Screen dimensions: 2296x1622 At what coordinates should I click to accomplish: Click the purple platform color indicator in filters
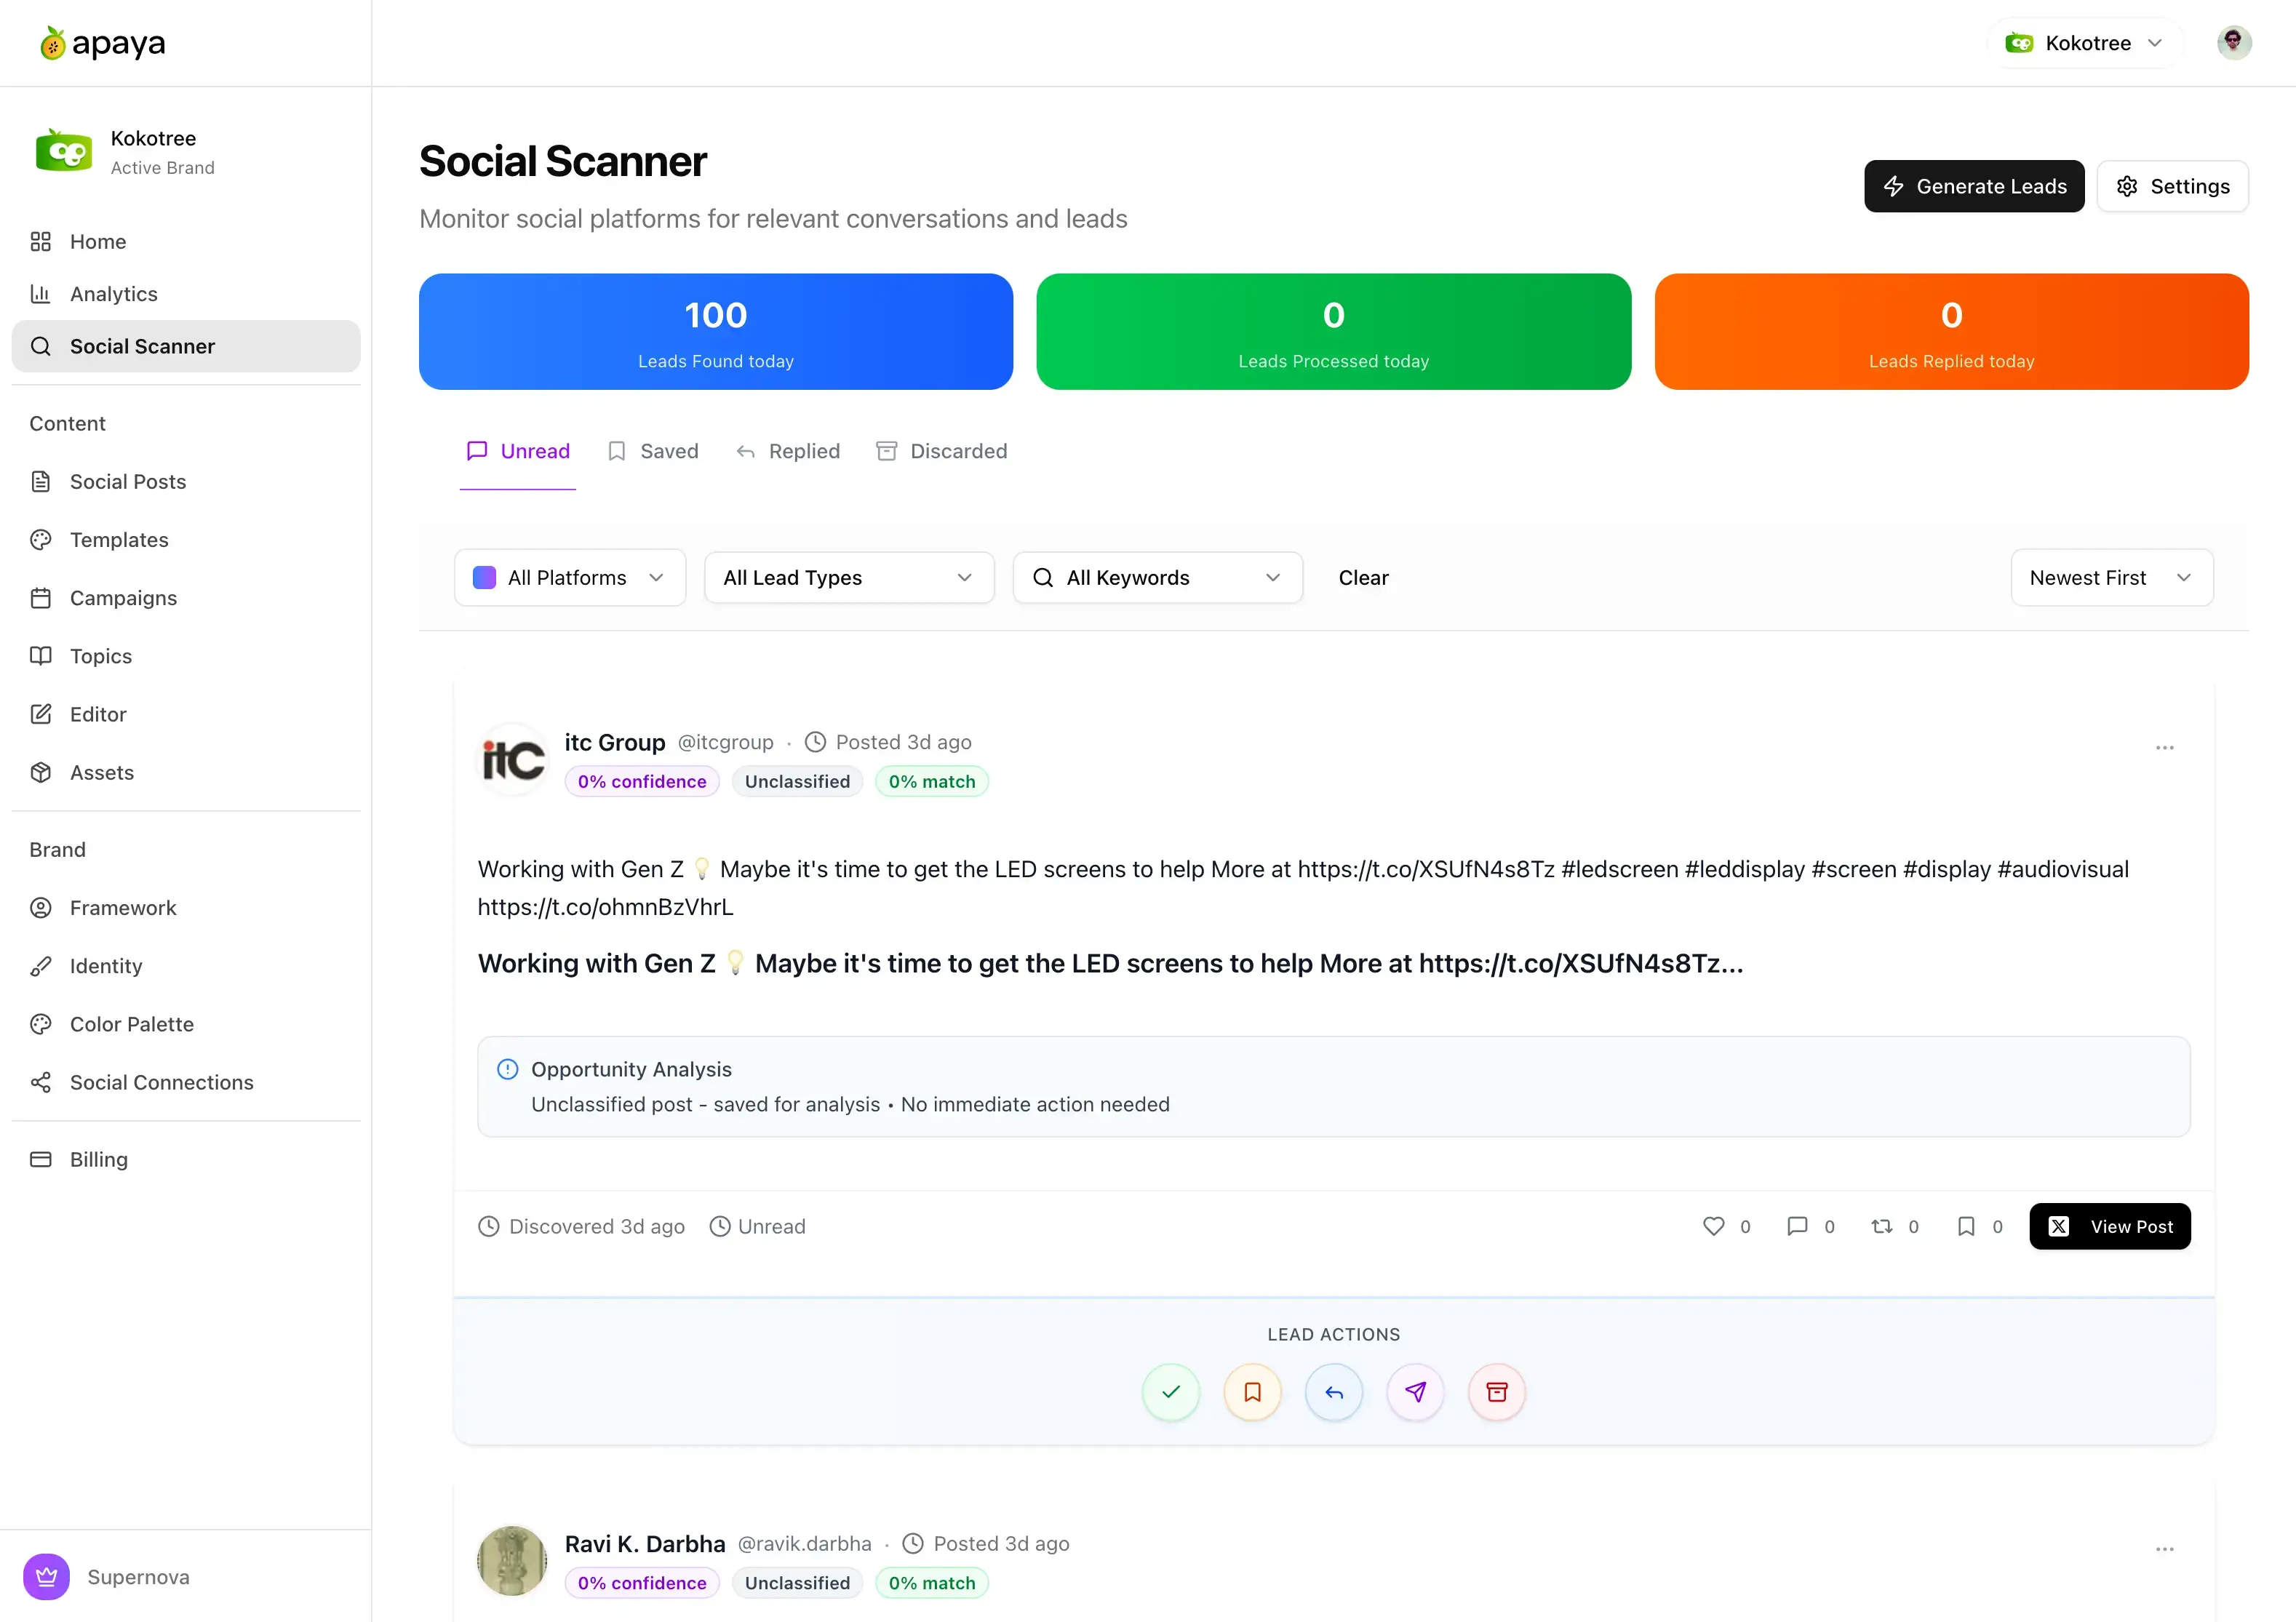[x=484, y=577]
